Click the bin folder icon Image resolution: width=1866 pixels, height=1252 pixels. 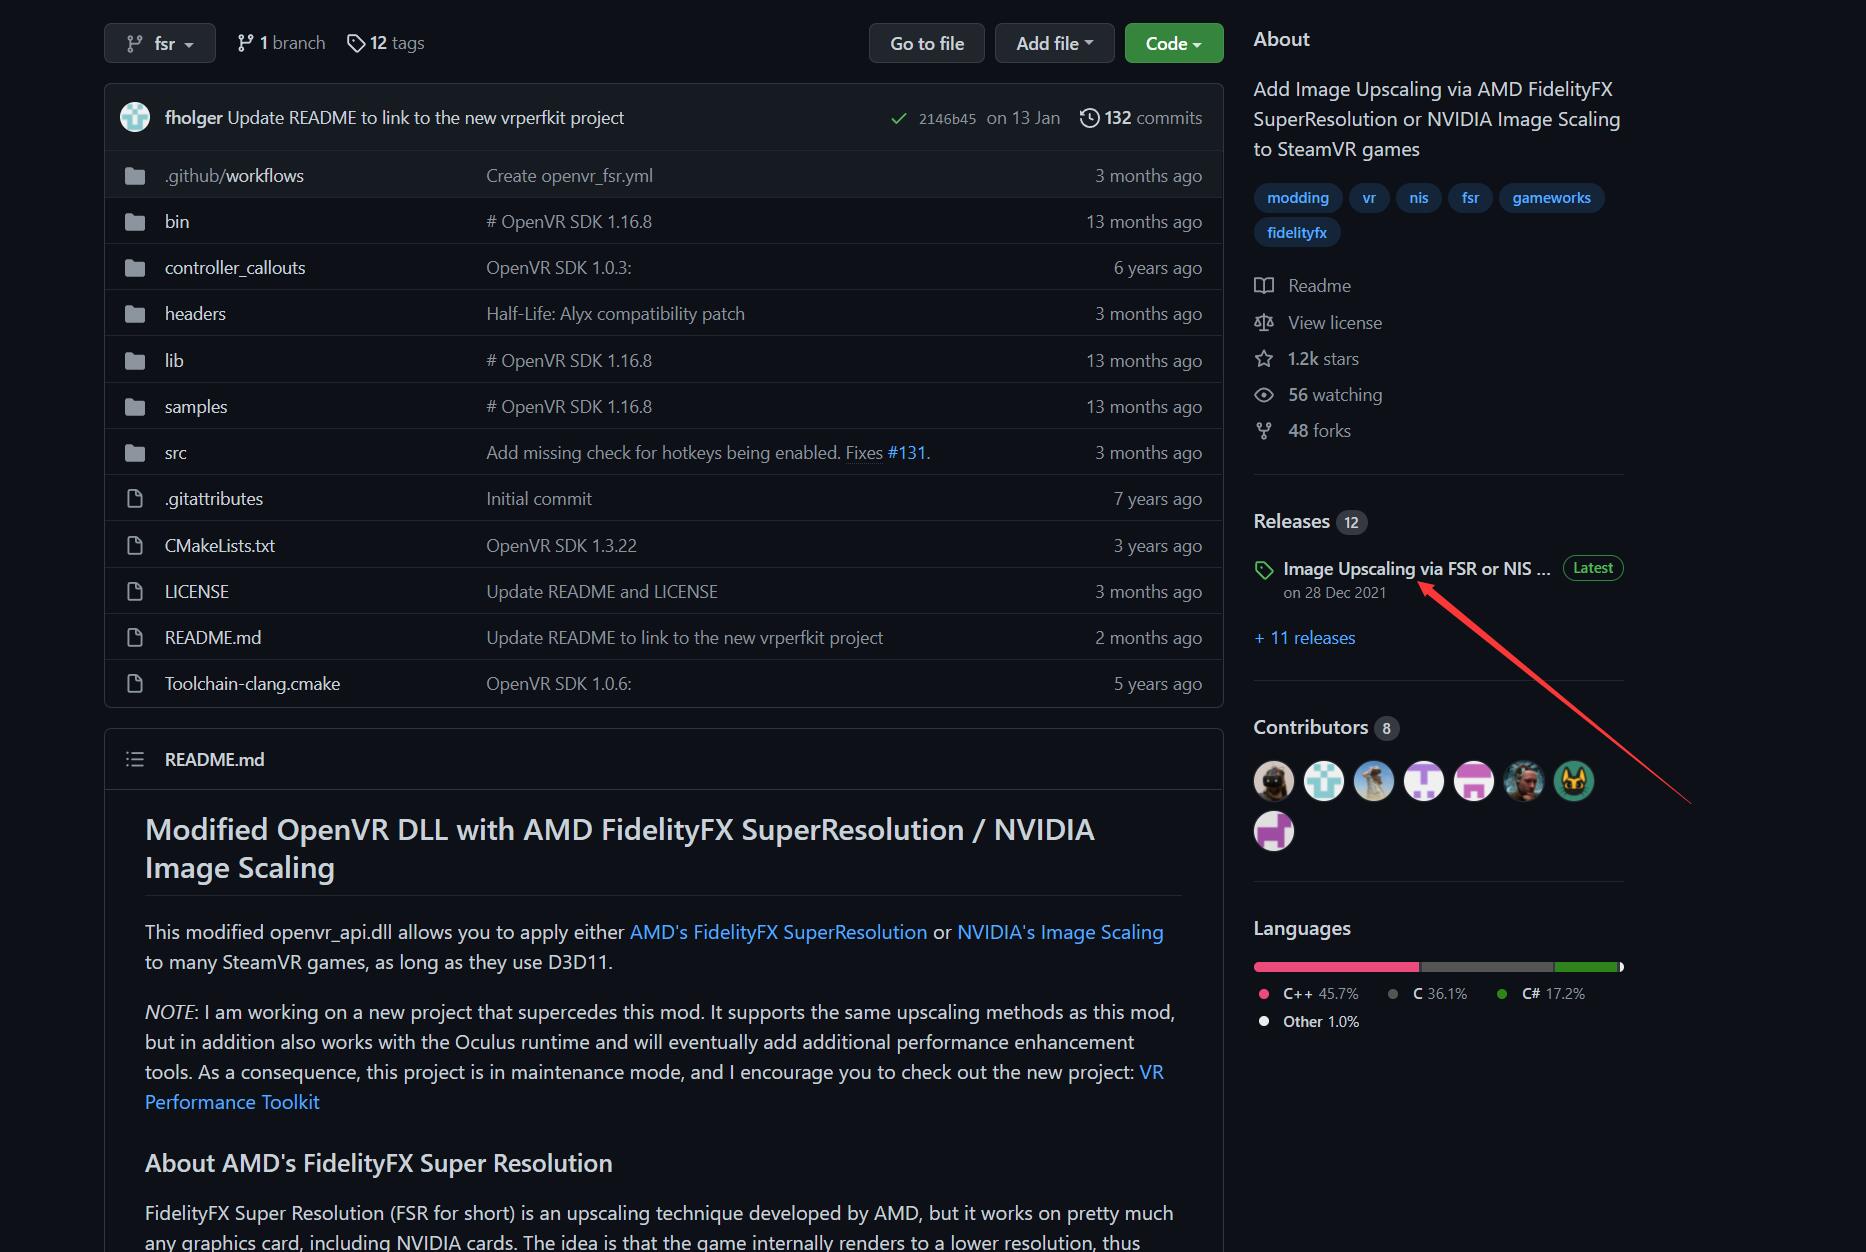click(x=135, y=222)
